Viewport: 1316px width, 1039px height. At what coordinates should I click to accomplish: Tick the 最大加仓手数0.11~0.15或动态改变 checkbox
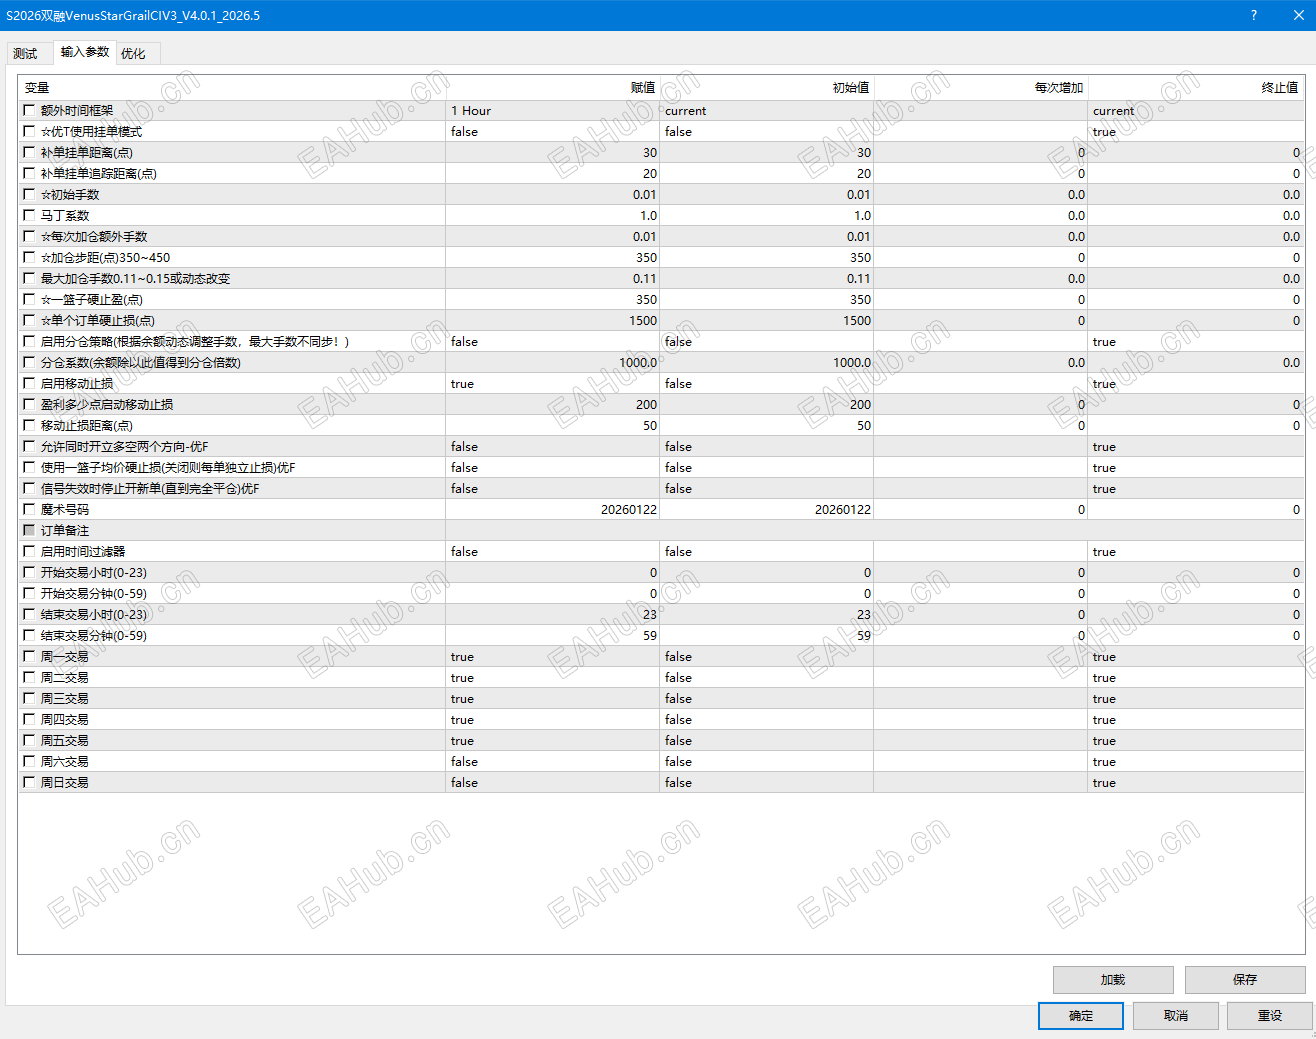coord(29,278)
